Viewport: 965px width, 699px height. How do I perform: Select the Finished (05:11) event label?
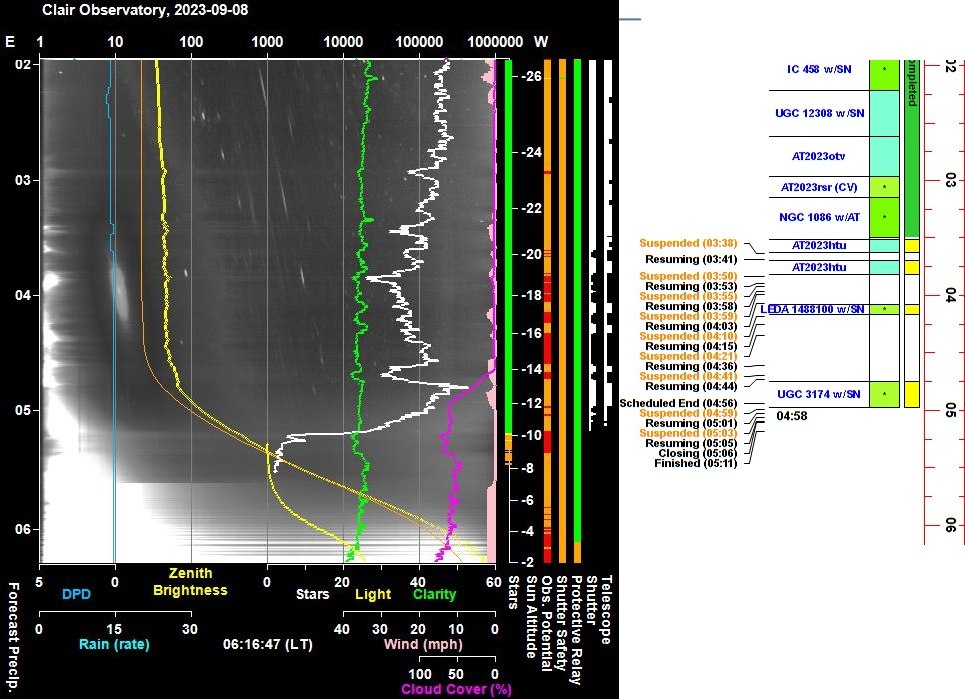pos(695,463)
